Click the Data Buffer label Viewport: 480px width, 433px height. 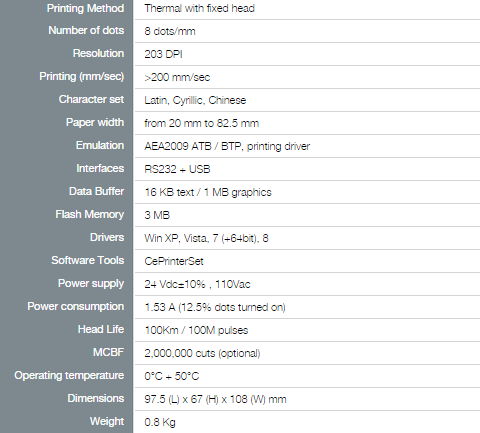pos(97,191)
